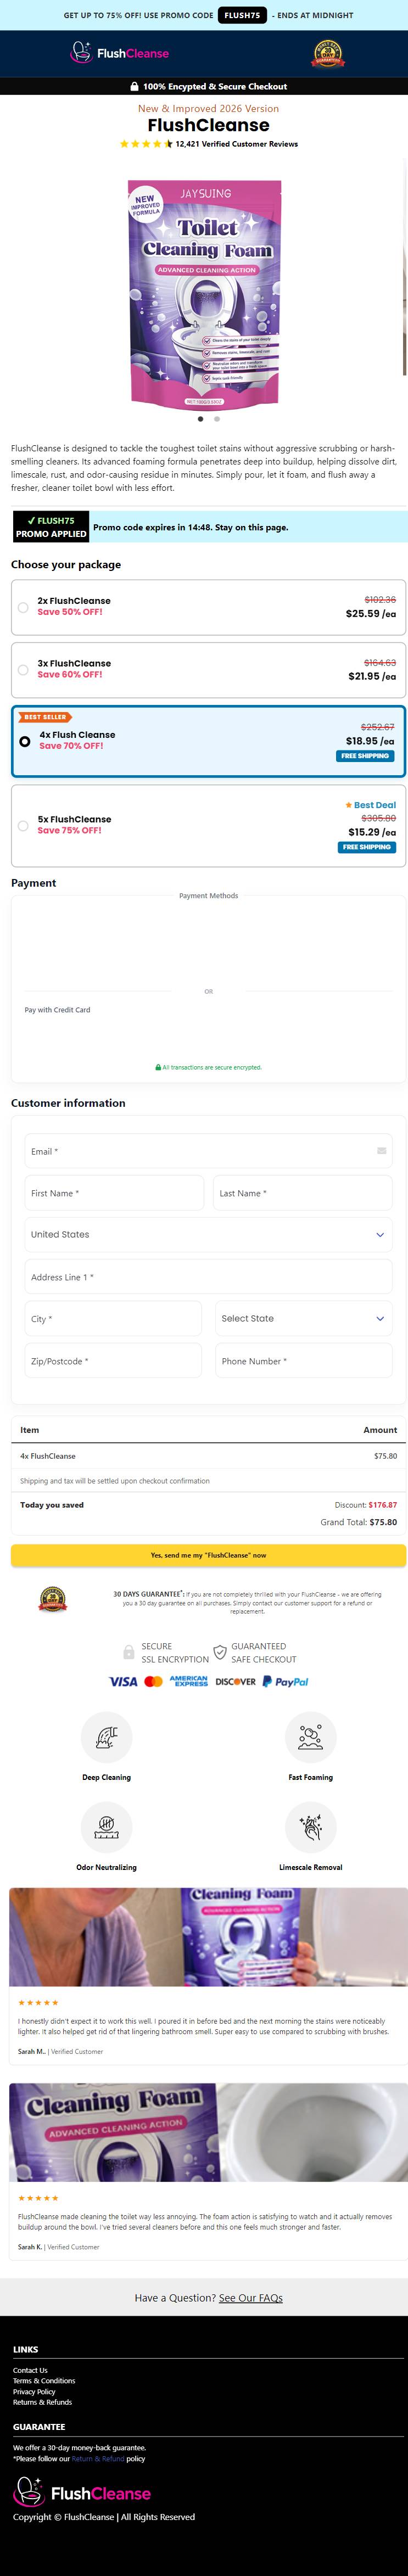Screen dimensions: 408x2576
Task: Click the Deep Cleaning feature icon
Action: (106, 1737)
